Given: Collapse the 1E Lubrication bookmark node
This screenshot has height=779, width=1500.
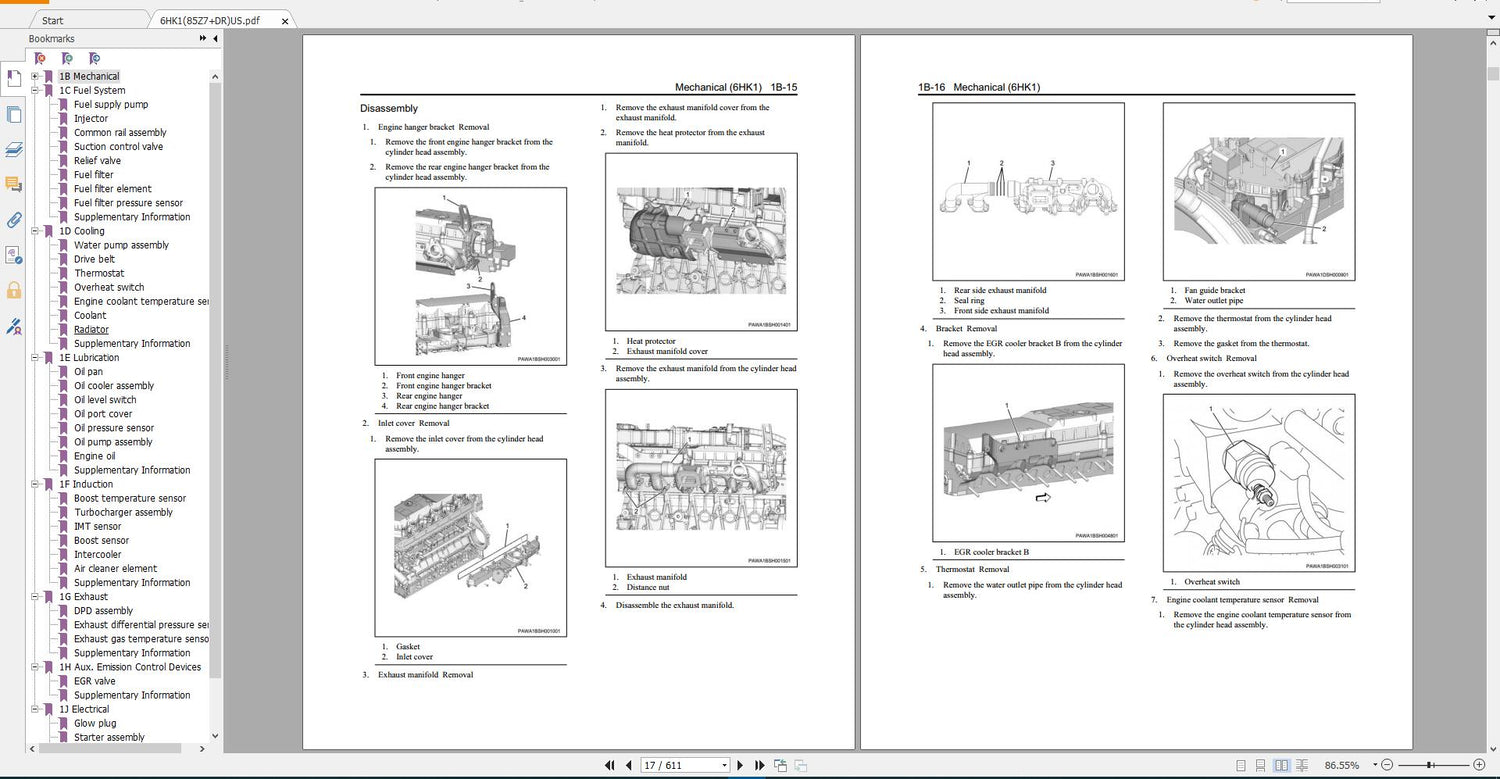Looking at the screenshot, I should coord(35,357).
